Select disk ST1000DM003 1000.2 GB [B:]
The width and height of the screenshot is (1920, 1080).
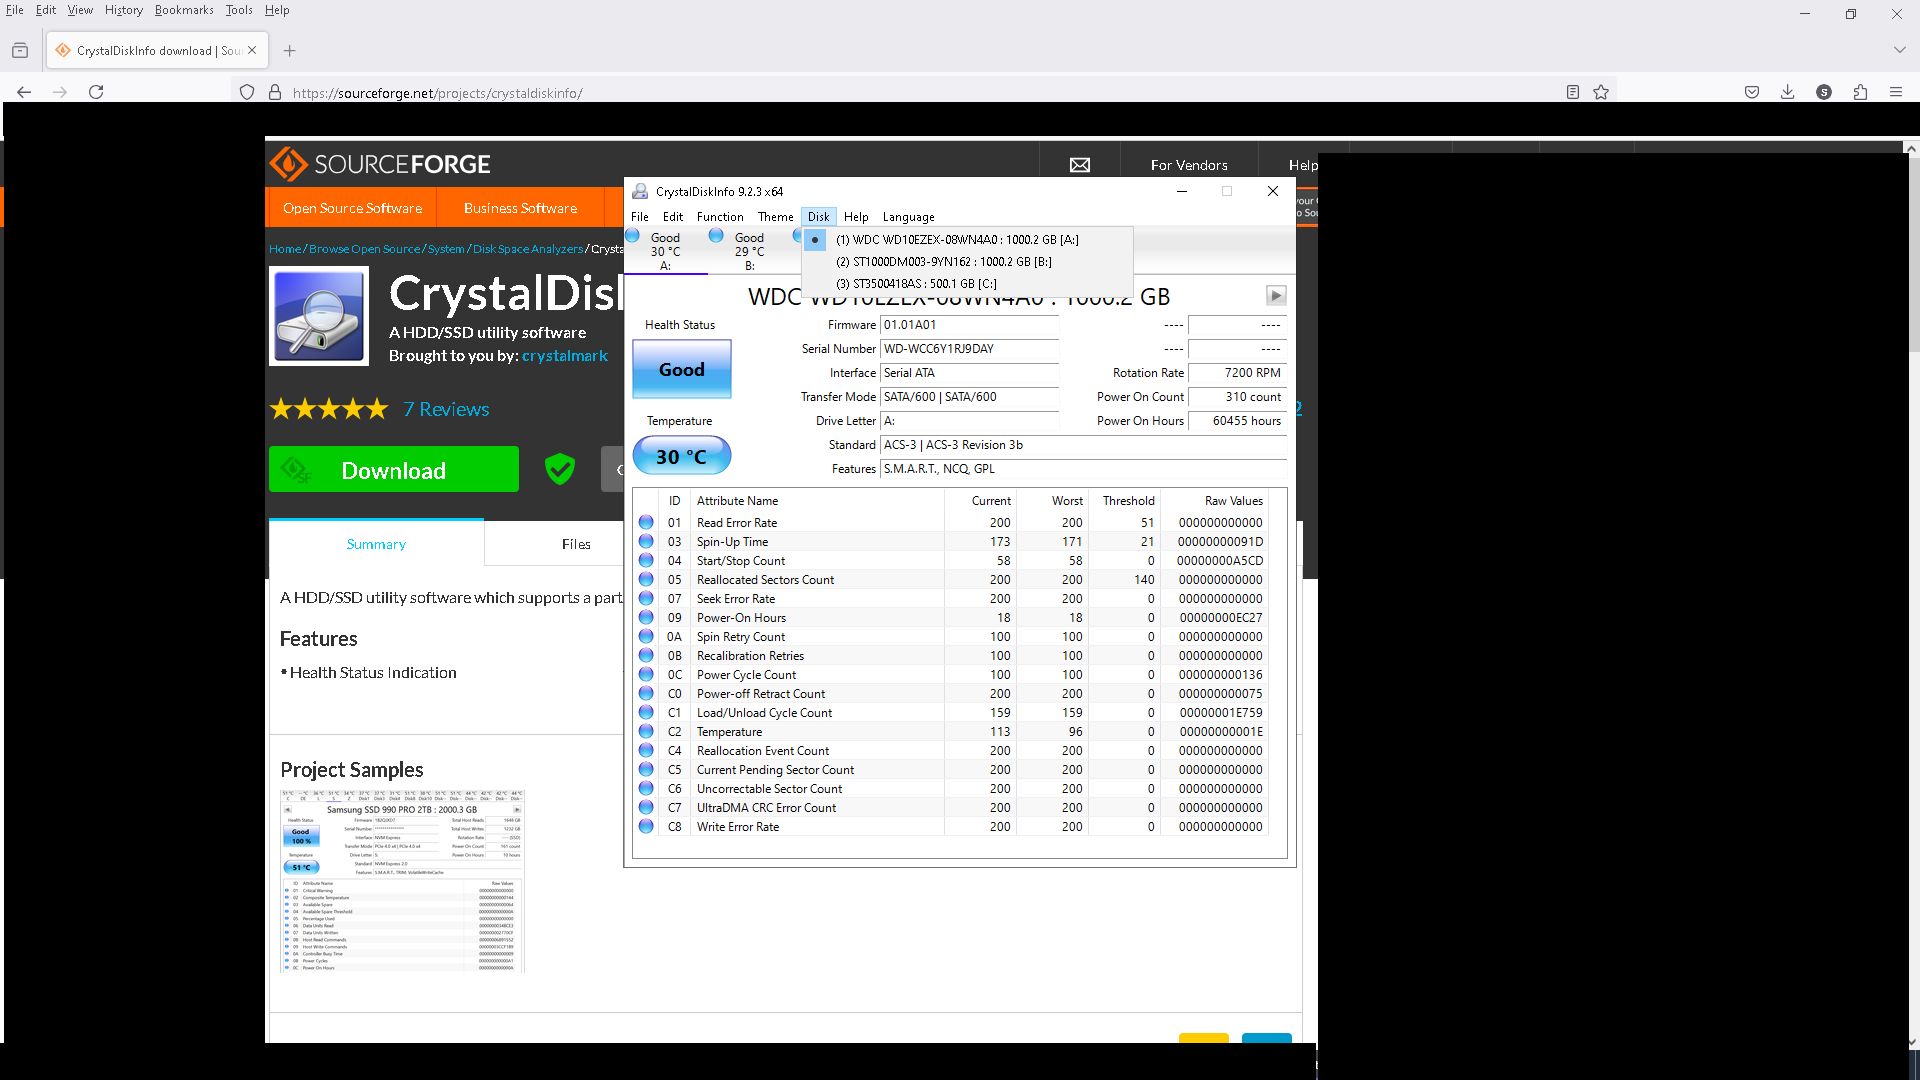click(967, 262)
